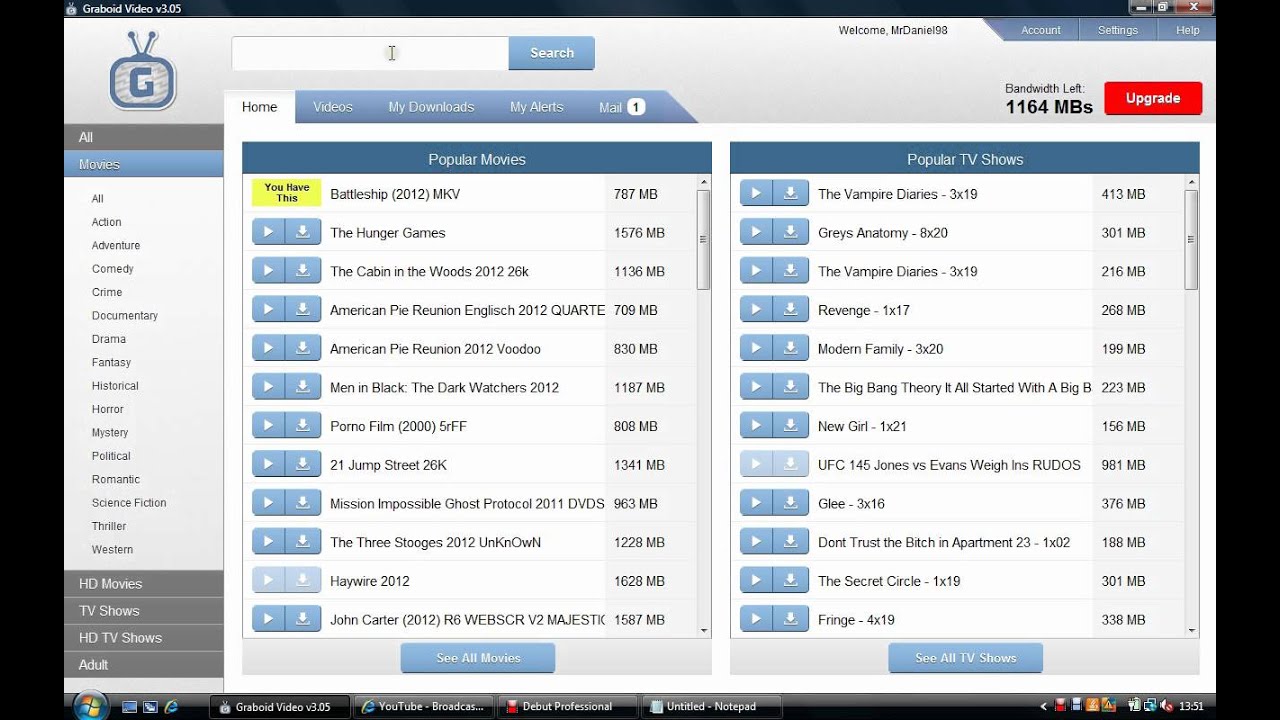Click the Popular Movies scrollbar down arrow
Viewport: 1280px width, 720px height.
(704, 631)
